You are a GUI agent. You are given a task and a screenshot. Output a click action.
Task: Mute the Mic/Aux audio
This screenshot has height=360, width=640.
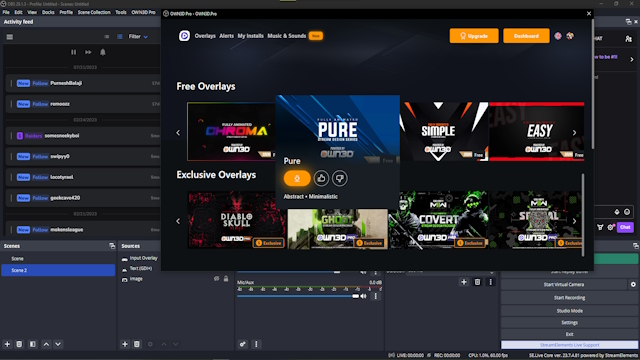point(364,296)
